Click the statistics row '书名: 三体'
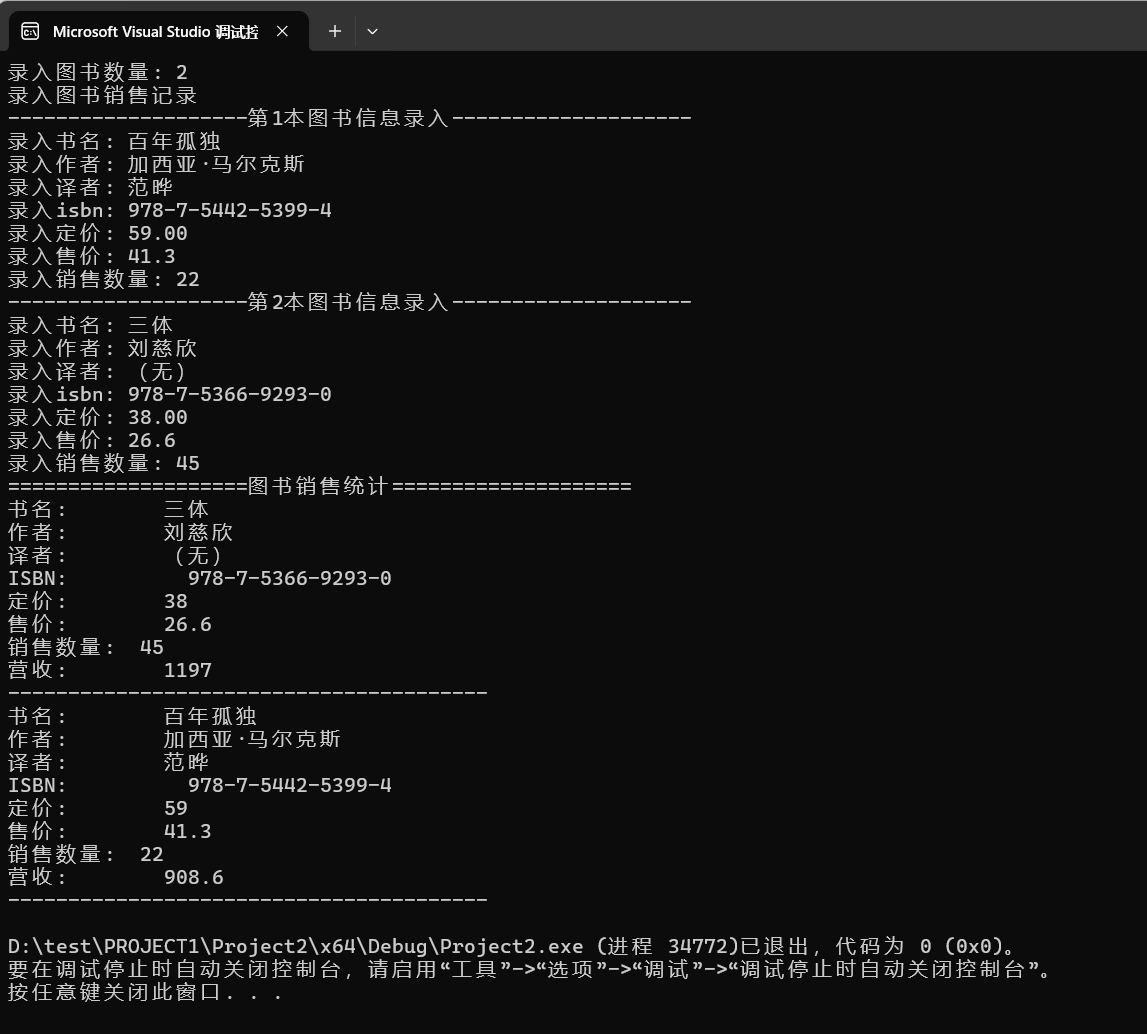 (108, 510)
